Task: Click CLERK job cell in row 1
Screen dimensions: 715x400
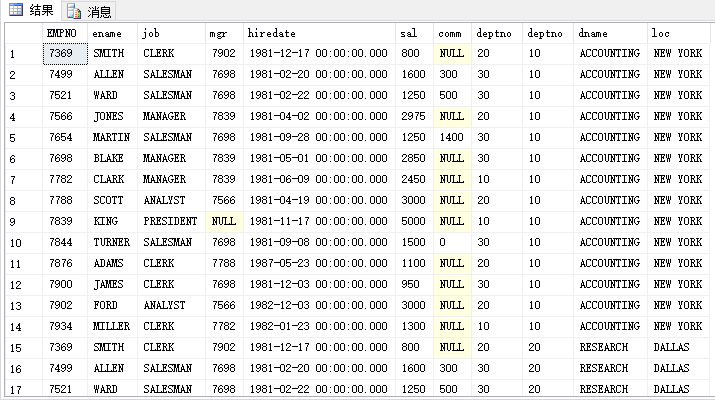Action: [171, 54]
